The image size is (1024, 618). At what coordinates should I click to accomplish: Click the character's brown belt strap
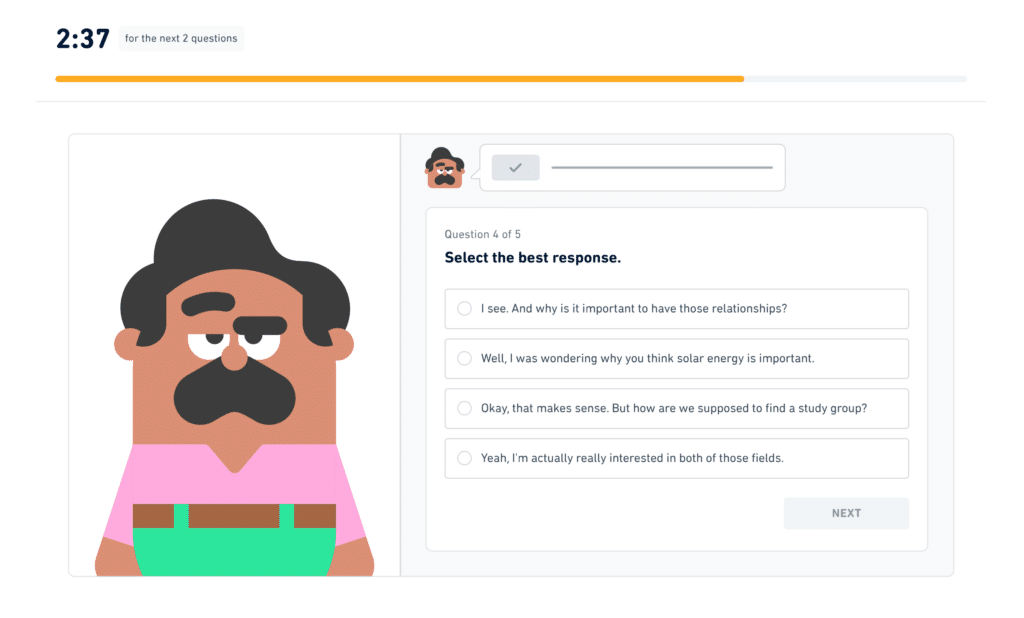coord(234,516)
